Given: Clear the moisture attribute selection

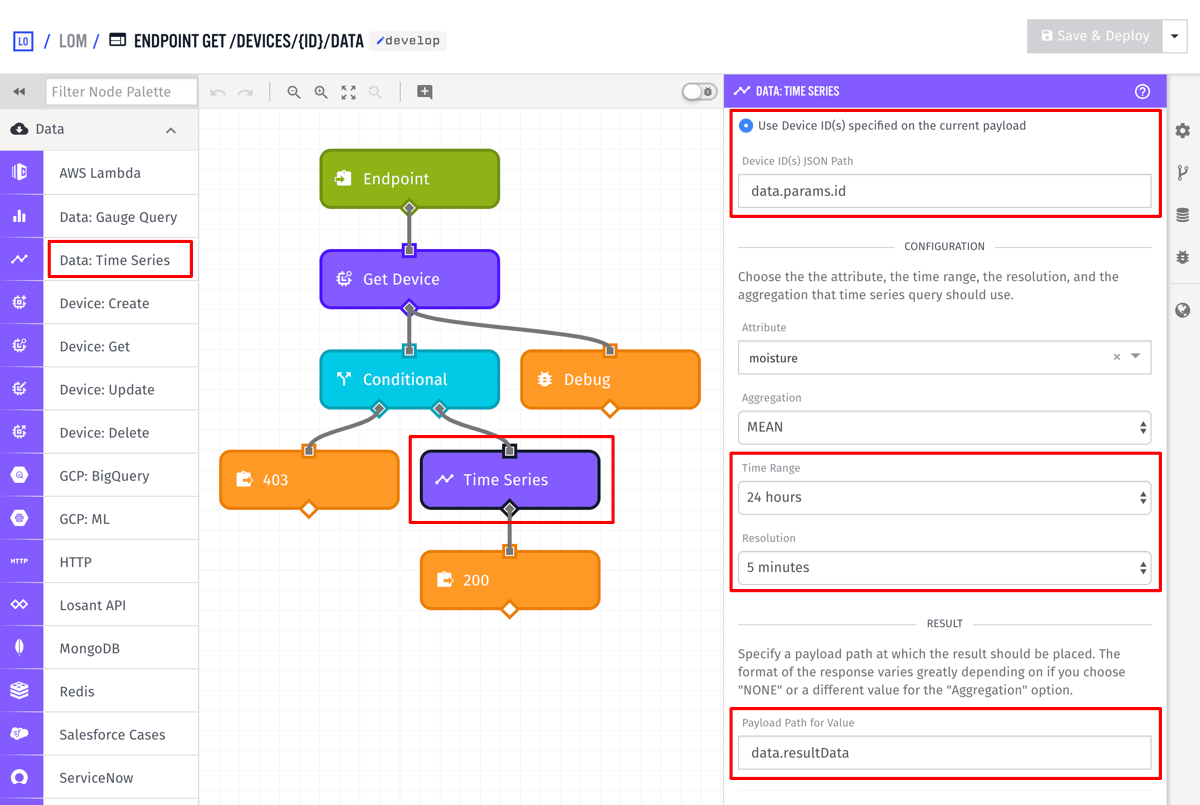Looking at the screenshot, I should pyautogui.click(x=1117, y=357).
